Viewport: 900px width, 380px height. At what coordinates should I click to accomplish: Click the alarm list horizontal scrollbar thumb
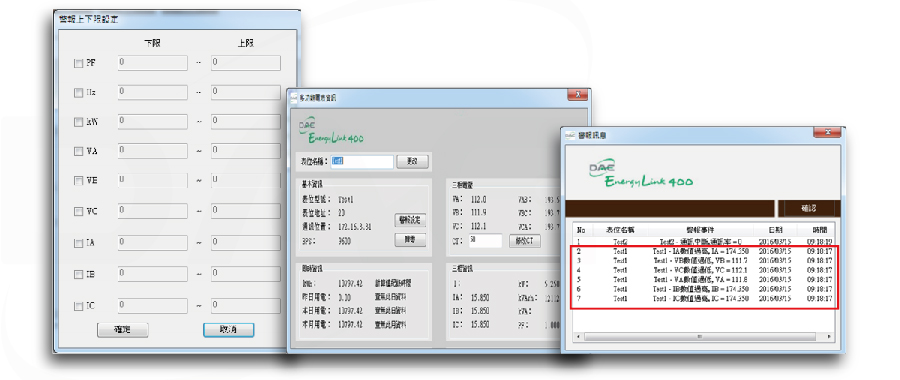click(x=700, y=336)
